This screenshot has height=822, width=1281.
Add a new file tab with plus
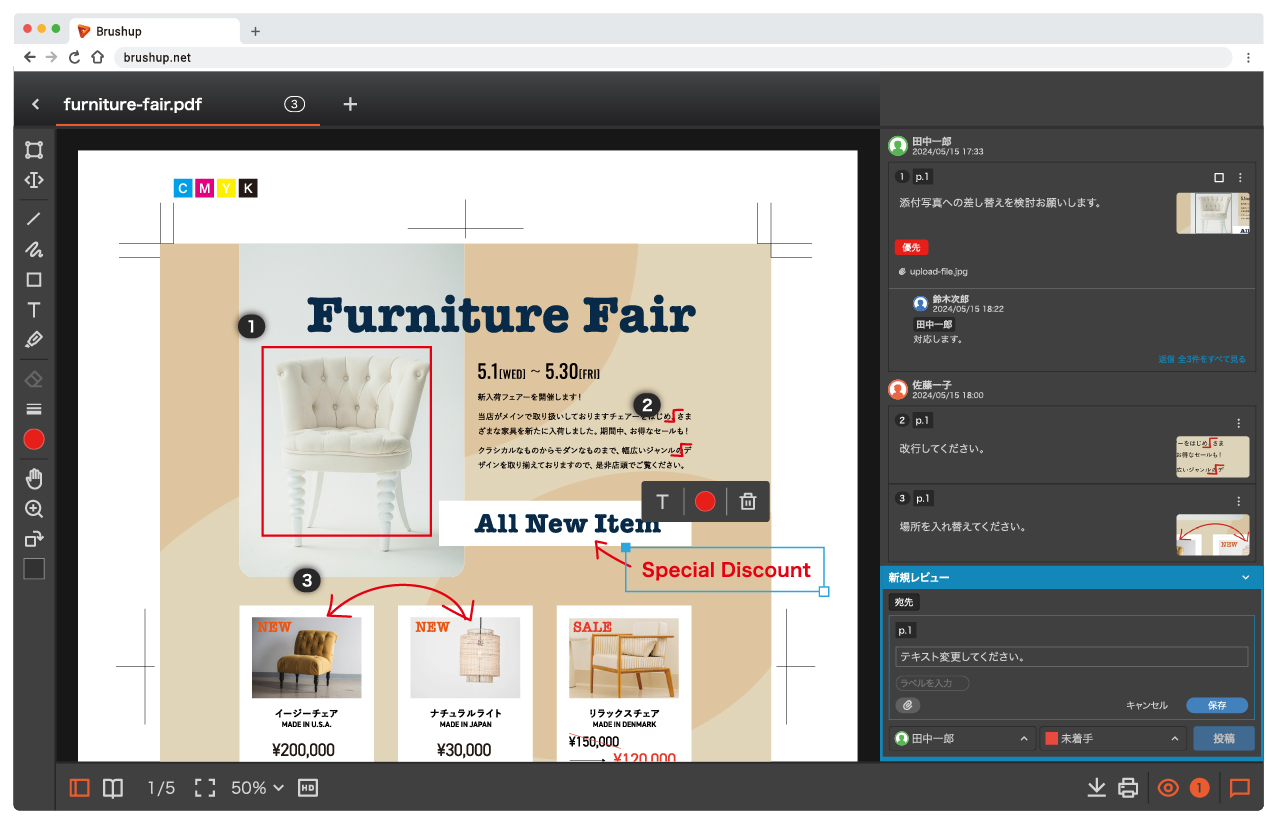[350, 104]
